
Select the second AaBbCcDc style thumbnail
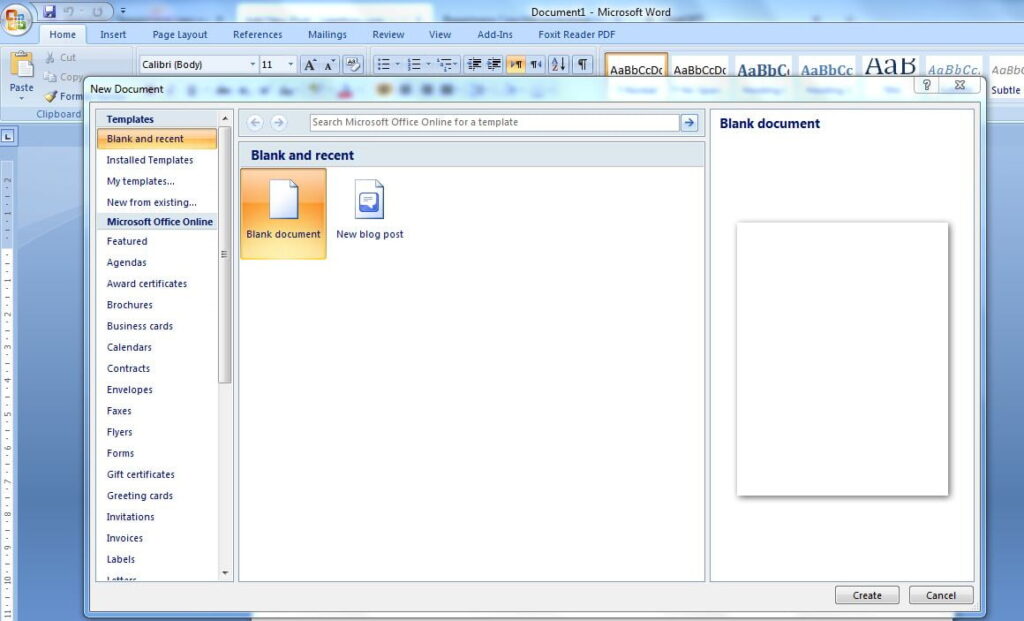(699, 68)
